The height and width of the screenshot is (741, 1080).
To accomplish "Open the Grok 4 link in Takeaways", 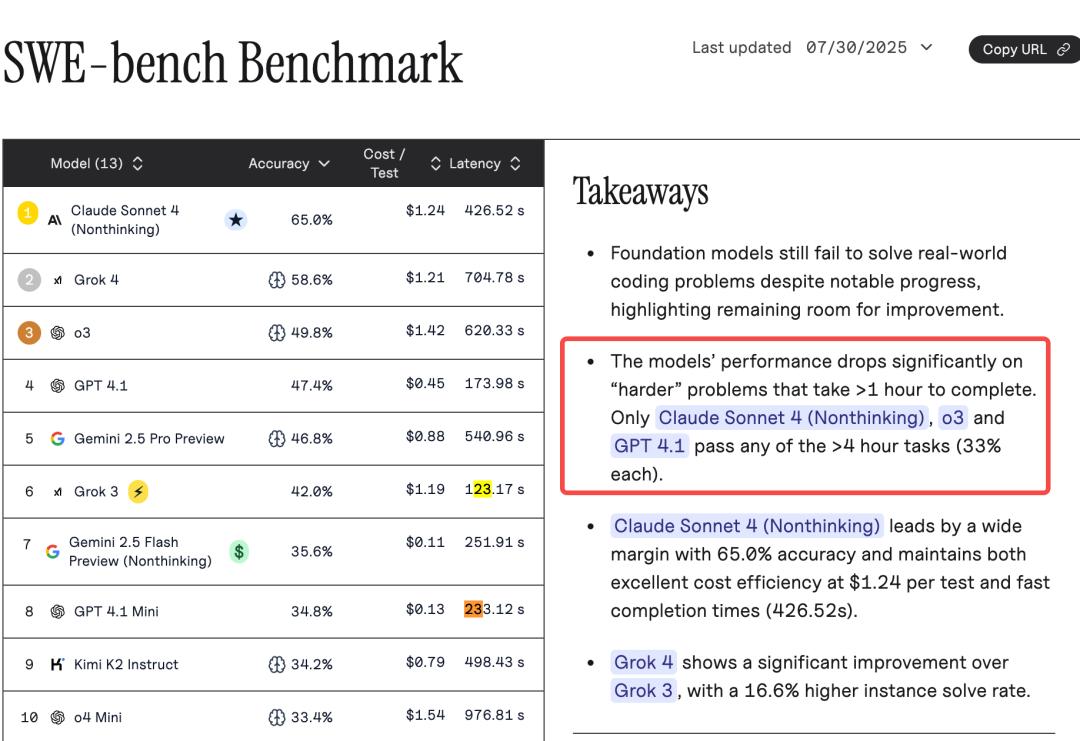I will click(643, 662).
